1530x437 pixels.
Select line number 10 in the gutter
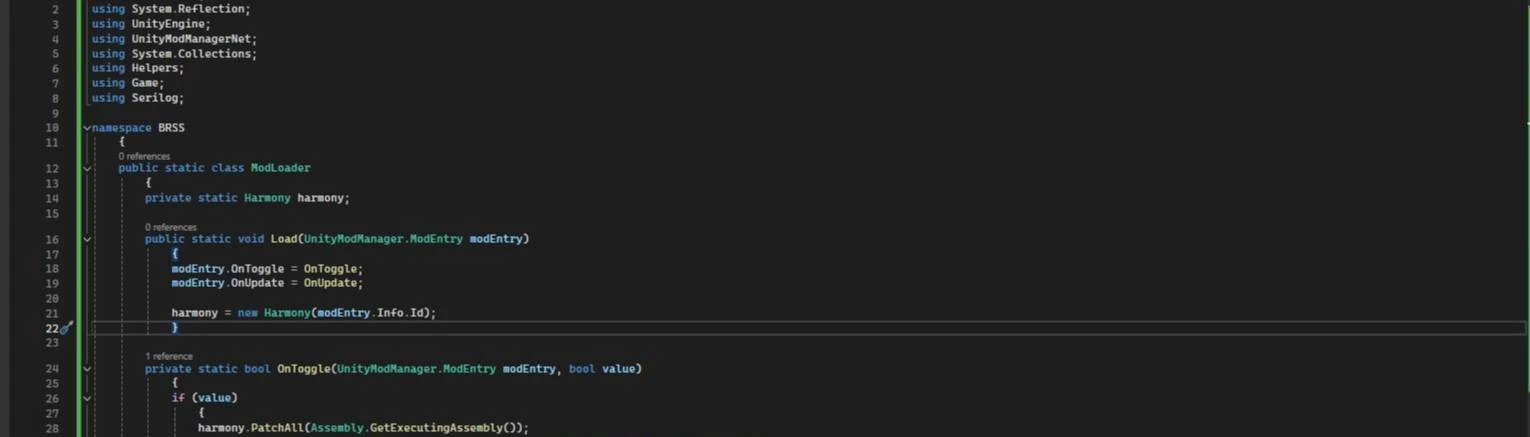[x=52, y=128]
